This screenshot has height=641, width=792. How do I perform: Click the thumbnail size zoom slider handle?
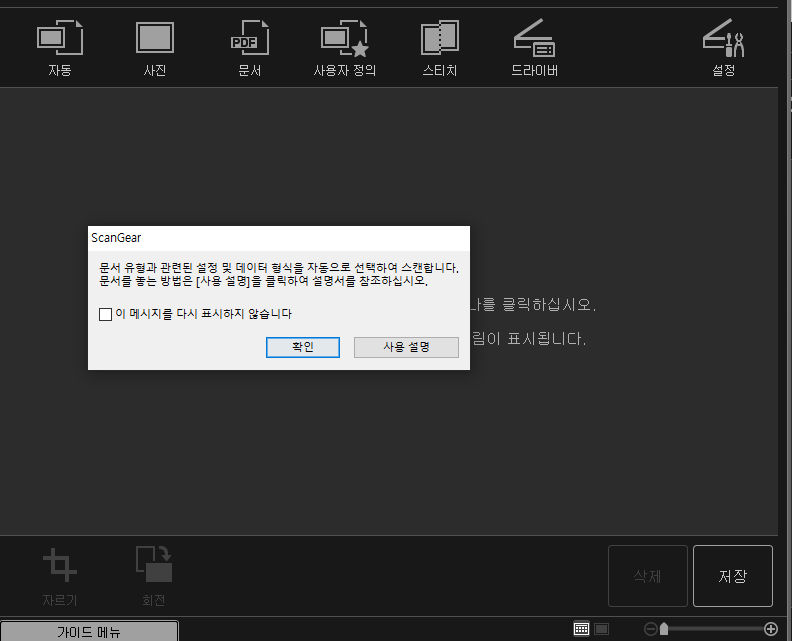click(664, 629)
